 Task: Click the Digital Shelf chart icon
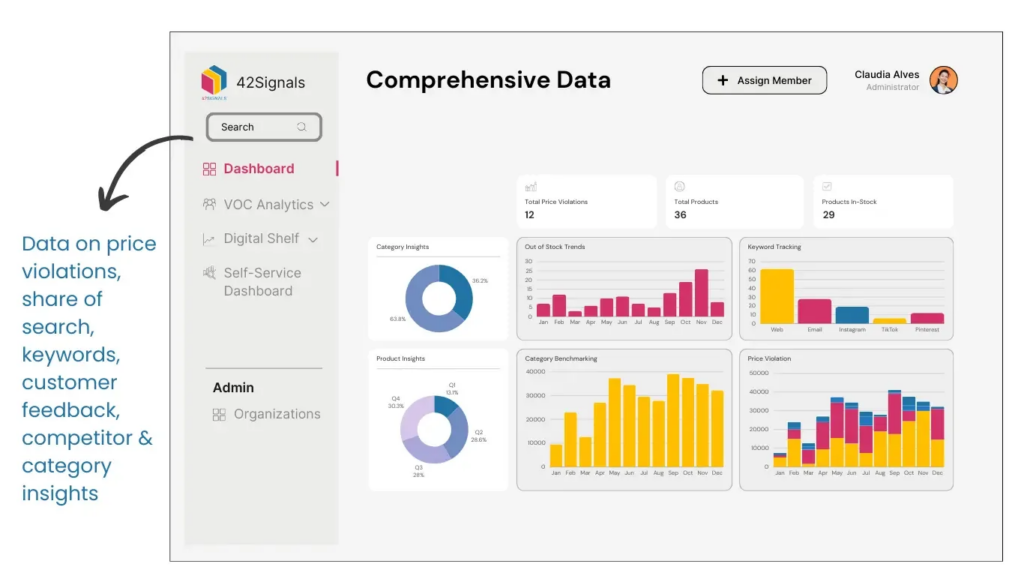coord(209,238)
